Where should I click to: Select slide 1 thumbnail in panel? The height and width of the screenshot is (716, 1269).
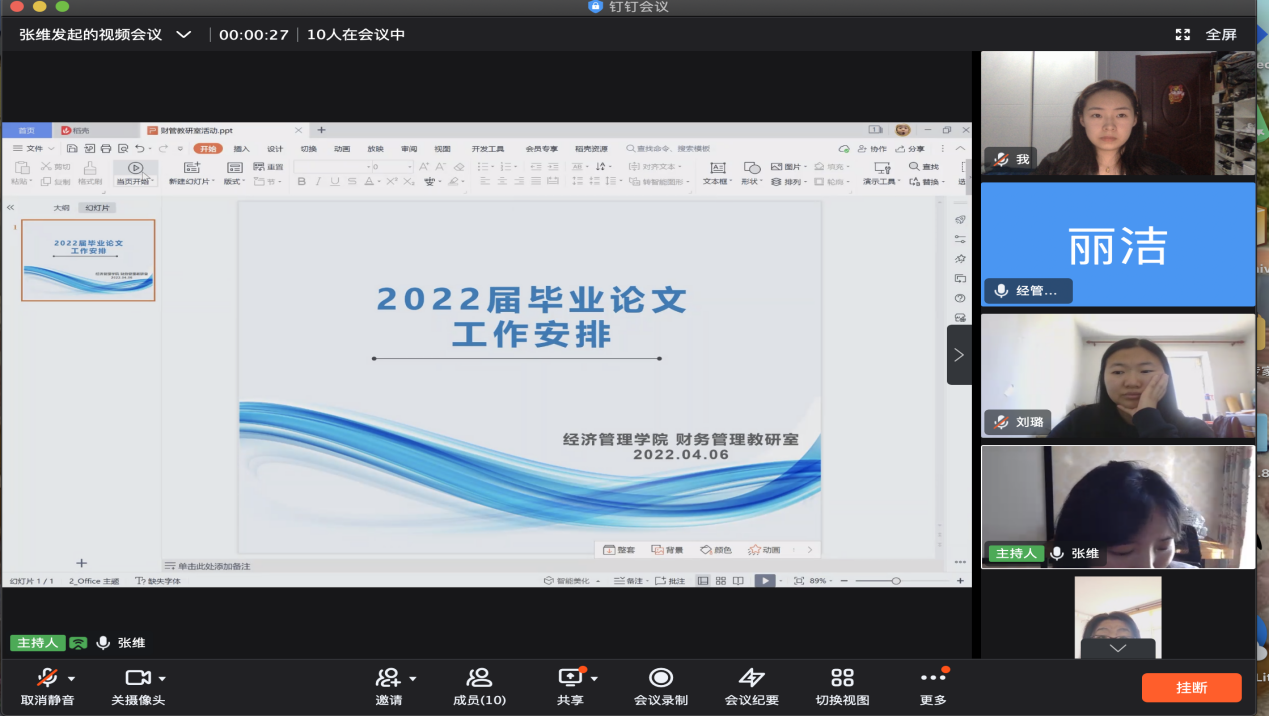coord(88,260)
